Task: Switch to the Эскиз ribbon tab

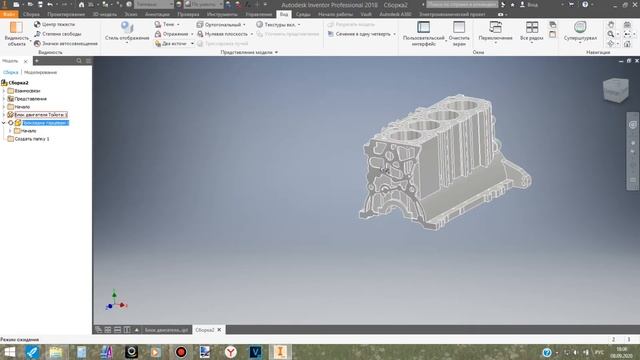Action: pos(131,14)
